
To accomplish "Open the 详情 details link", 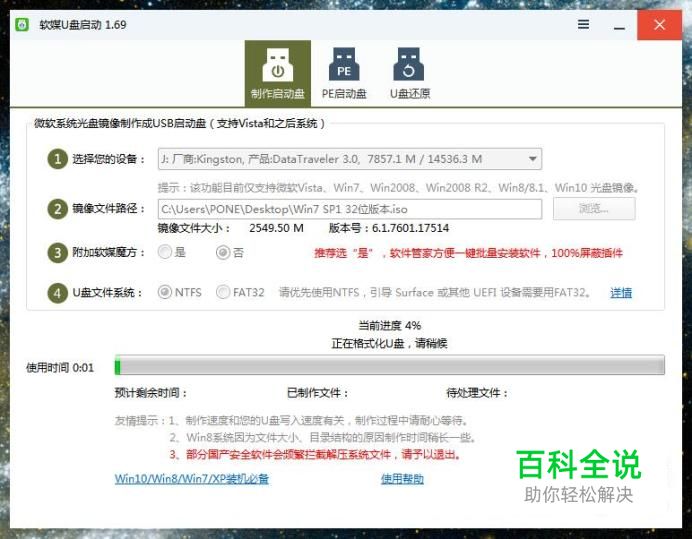I will (621, 293).
